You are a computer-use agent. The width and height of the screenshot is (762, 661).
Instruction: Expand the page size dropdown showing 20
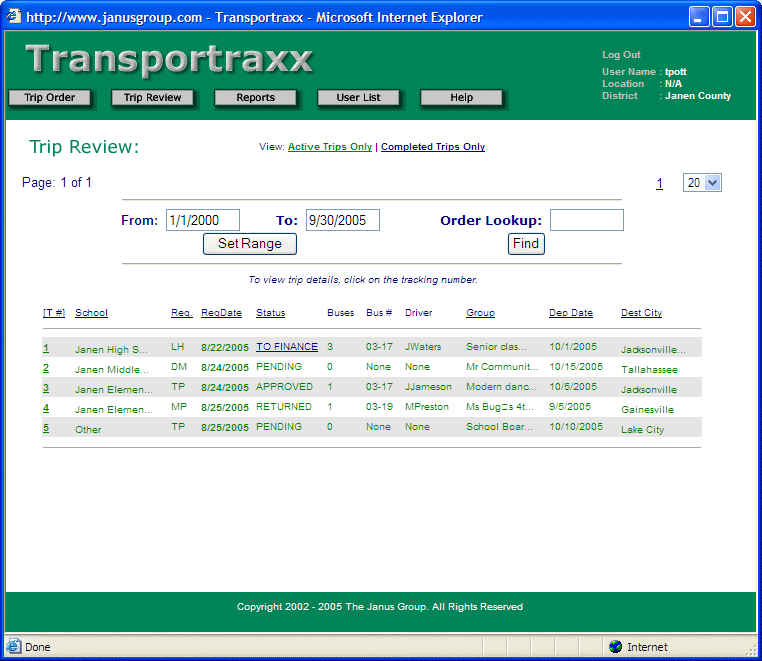(x=702, y=183)
